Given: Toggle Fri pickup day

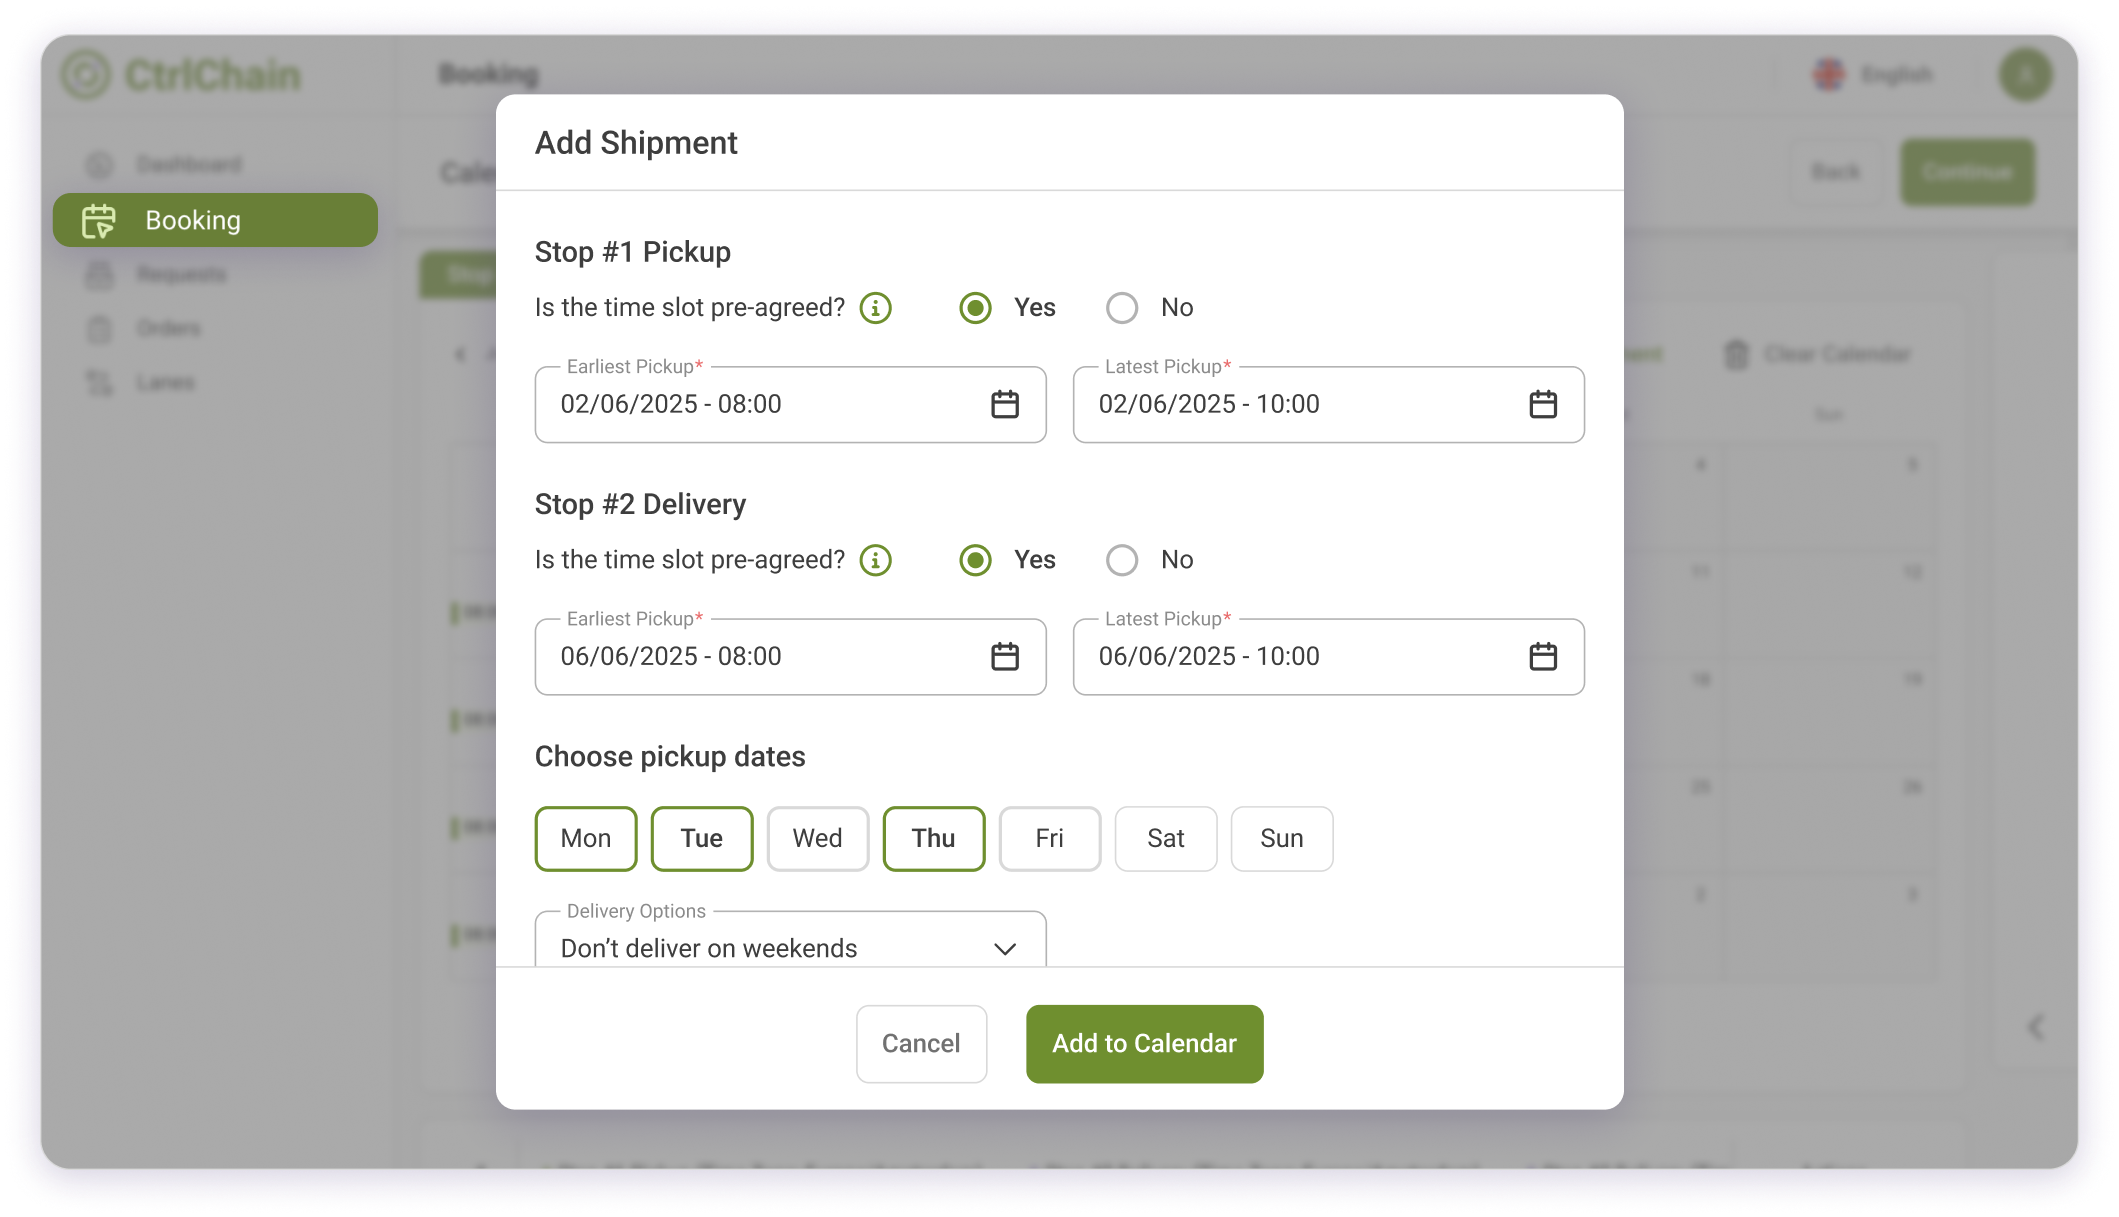Looking at the screenshot, I should click(x=1050, y=838).
